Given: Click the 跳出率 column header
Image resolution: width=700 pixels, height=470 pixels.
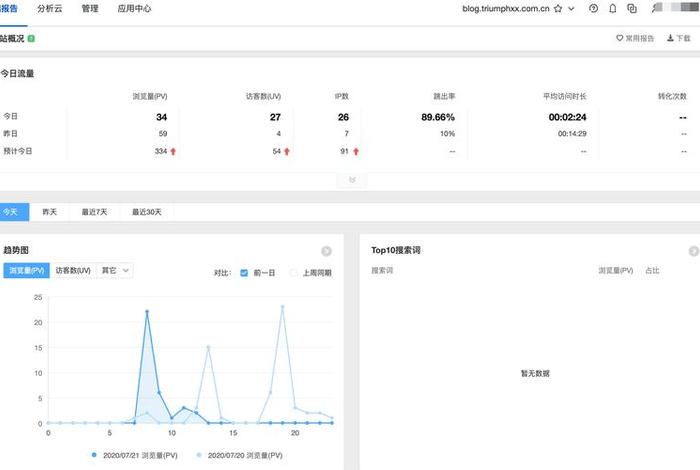Looking at the screenshot, I should 444,96.
